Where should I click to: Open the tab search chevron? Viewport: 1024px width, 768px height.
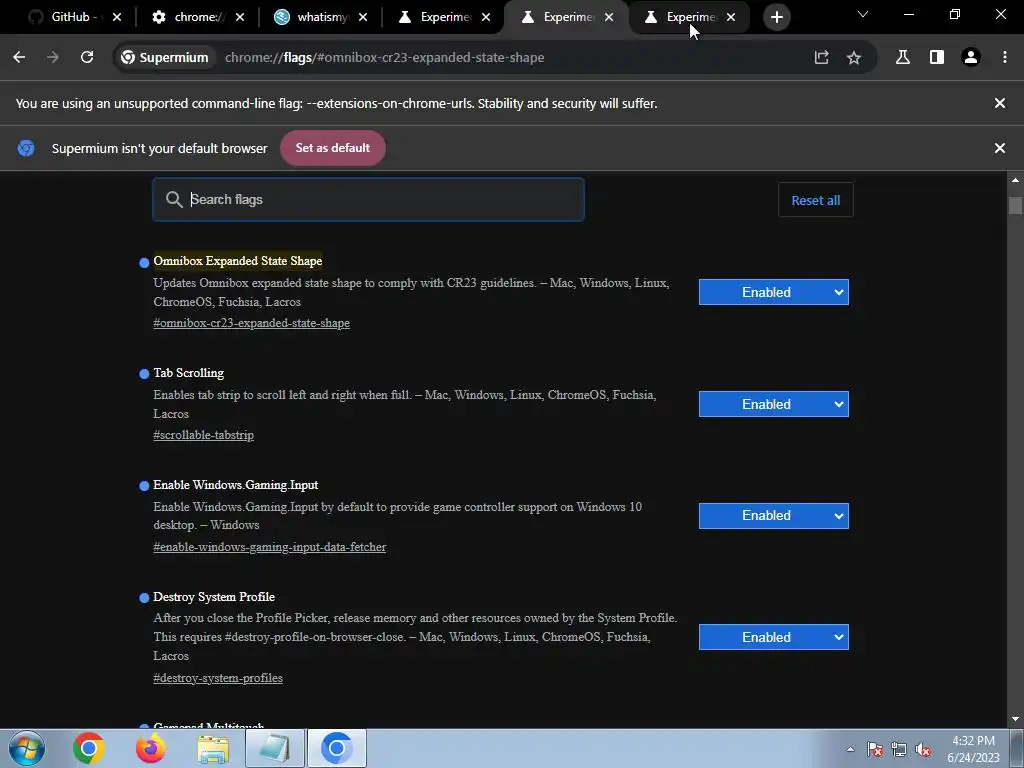[863, 14]
